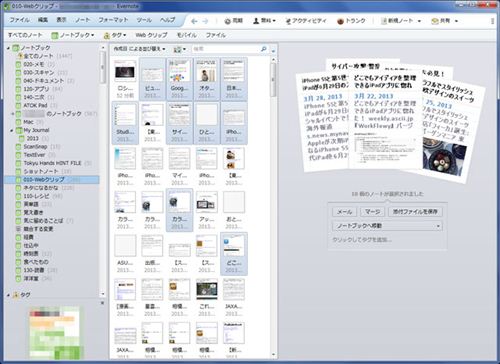Viewport: 500px width, 364px height.
Task: Click the メール button
Action: [x=345, y=212]
